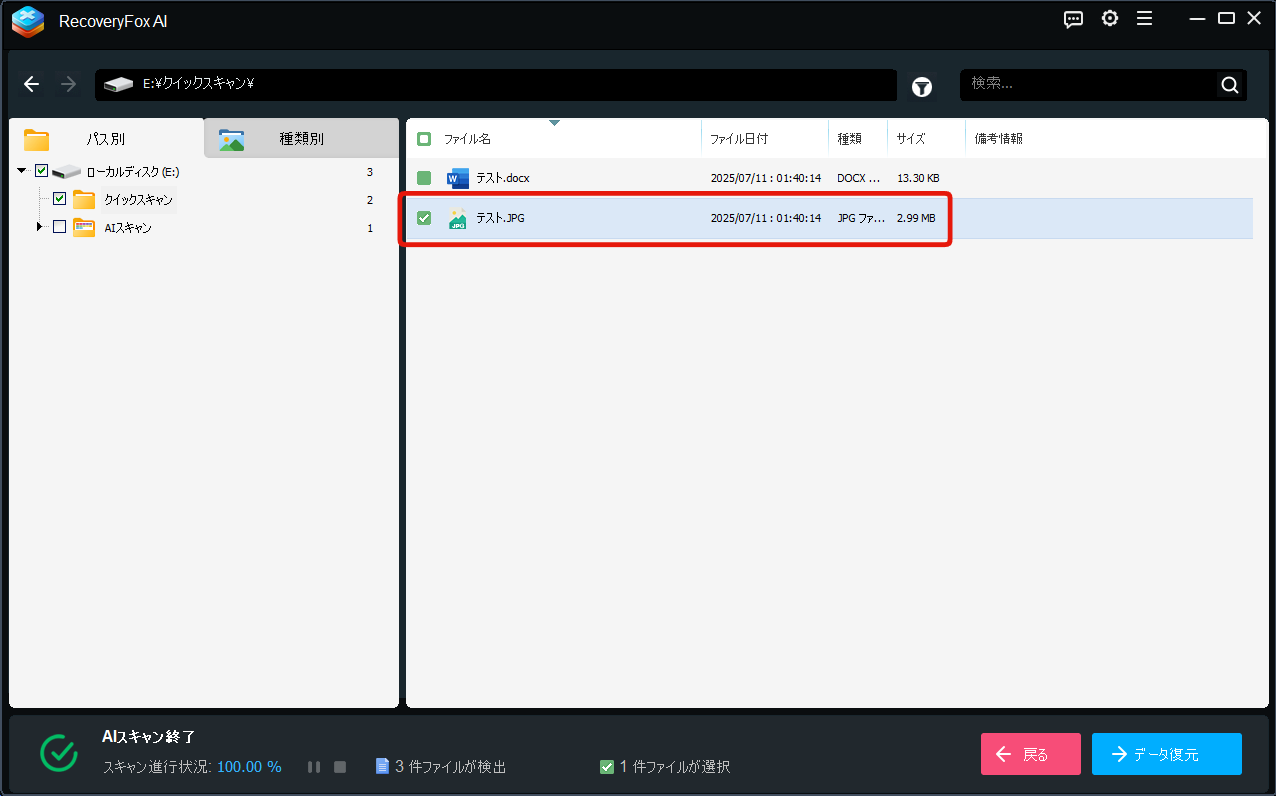
Task: Select the テスト.JPG file name
Action: click(500, 218)
